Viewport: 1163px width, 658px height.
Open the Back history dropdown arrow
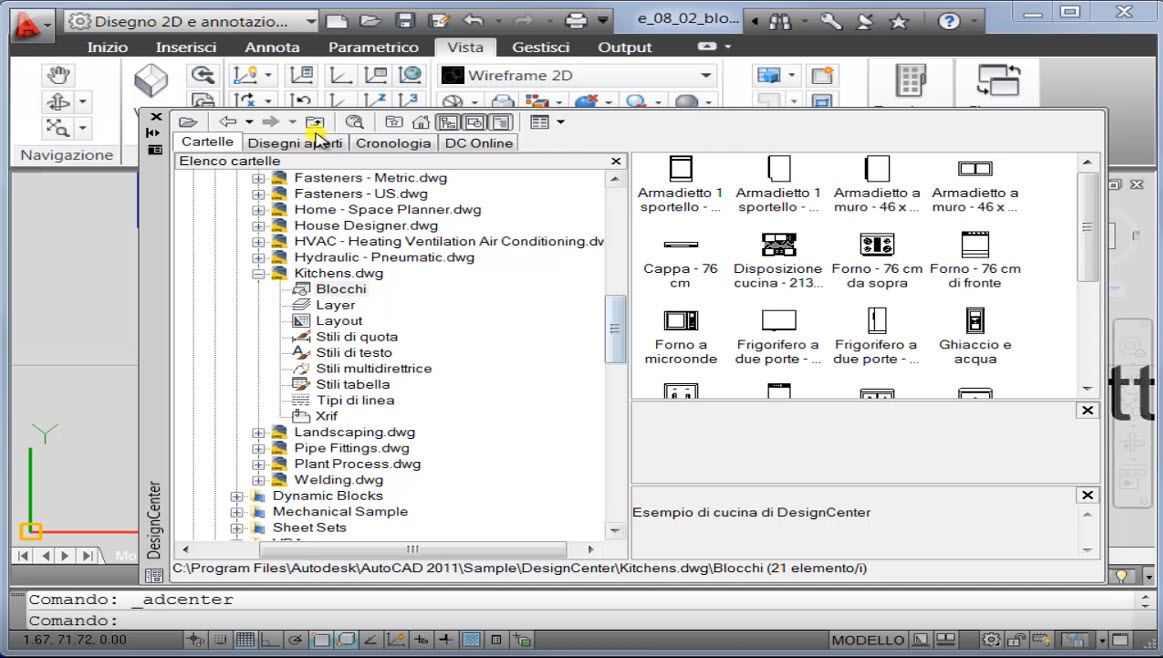(x=249, y=122)
